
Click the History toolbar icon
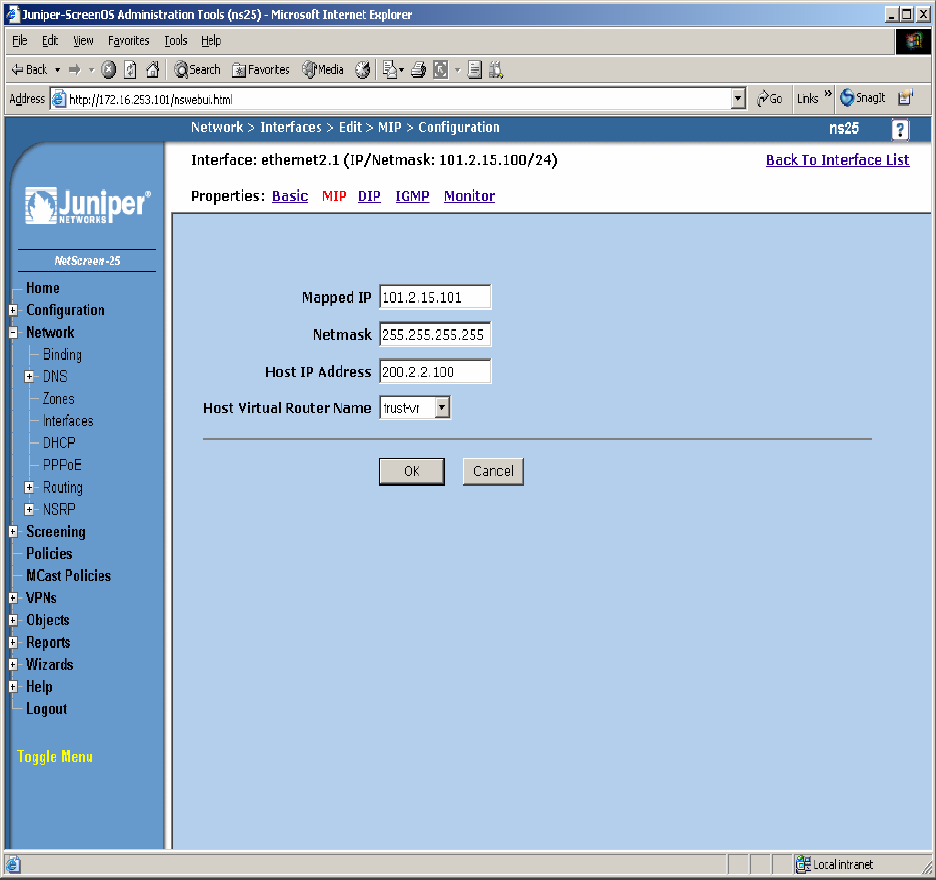click(362, 70)
